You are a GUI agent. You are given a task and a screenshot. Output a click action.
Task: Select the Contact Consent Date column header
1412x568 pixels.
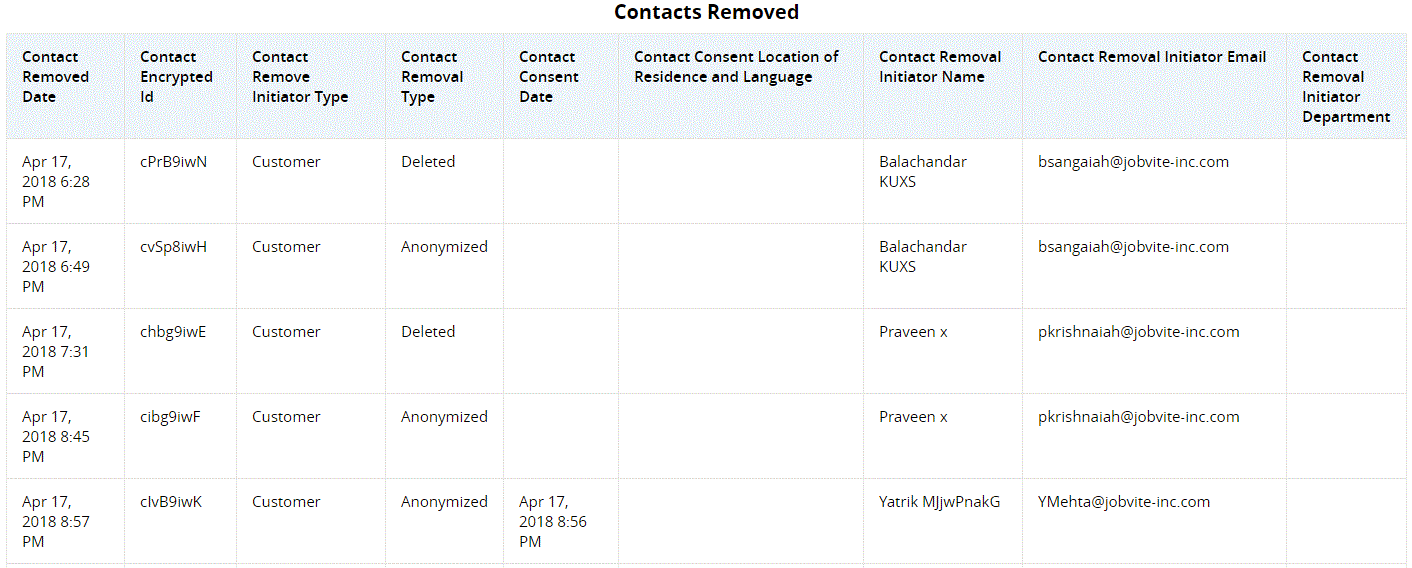point(548,77)
